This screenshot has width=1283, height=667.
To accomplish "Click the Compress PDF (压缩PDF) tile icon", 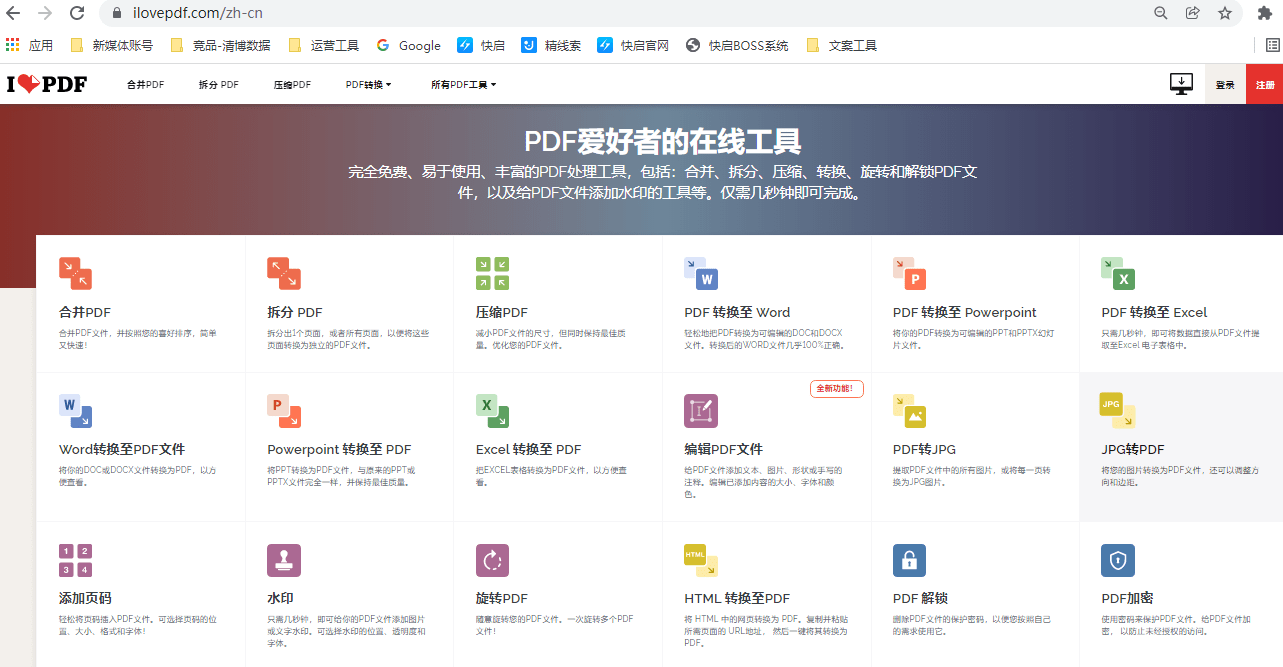I will point(493,273).
